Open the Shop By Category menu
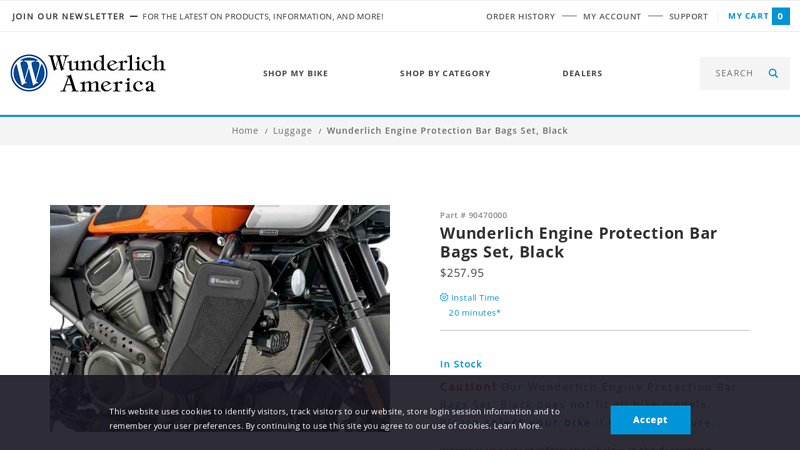This screenshot has height=450, width=800. coord(445,73)
